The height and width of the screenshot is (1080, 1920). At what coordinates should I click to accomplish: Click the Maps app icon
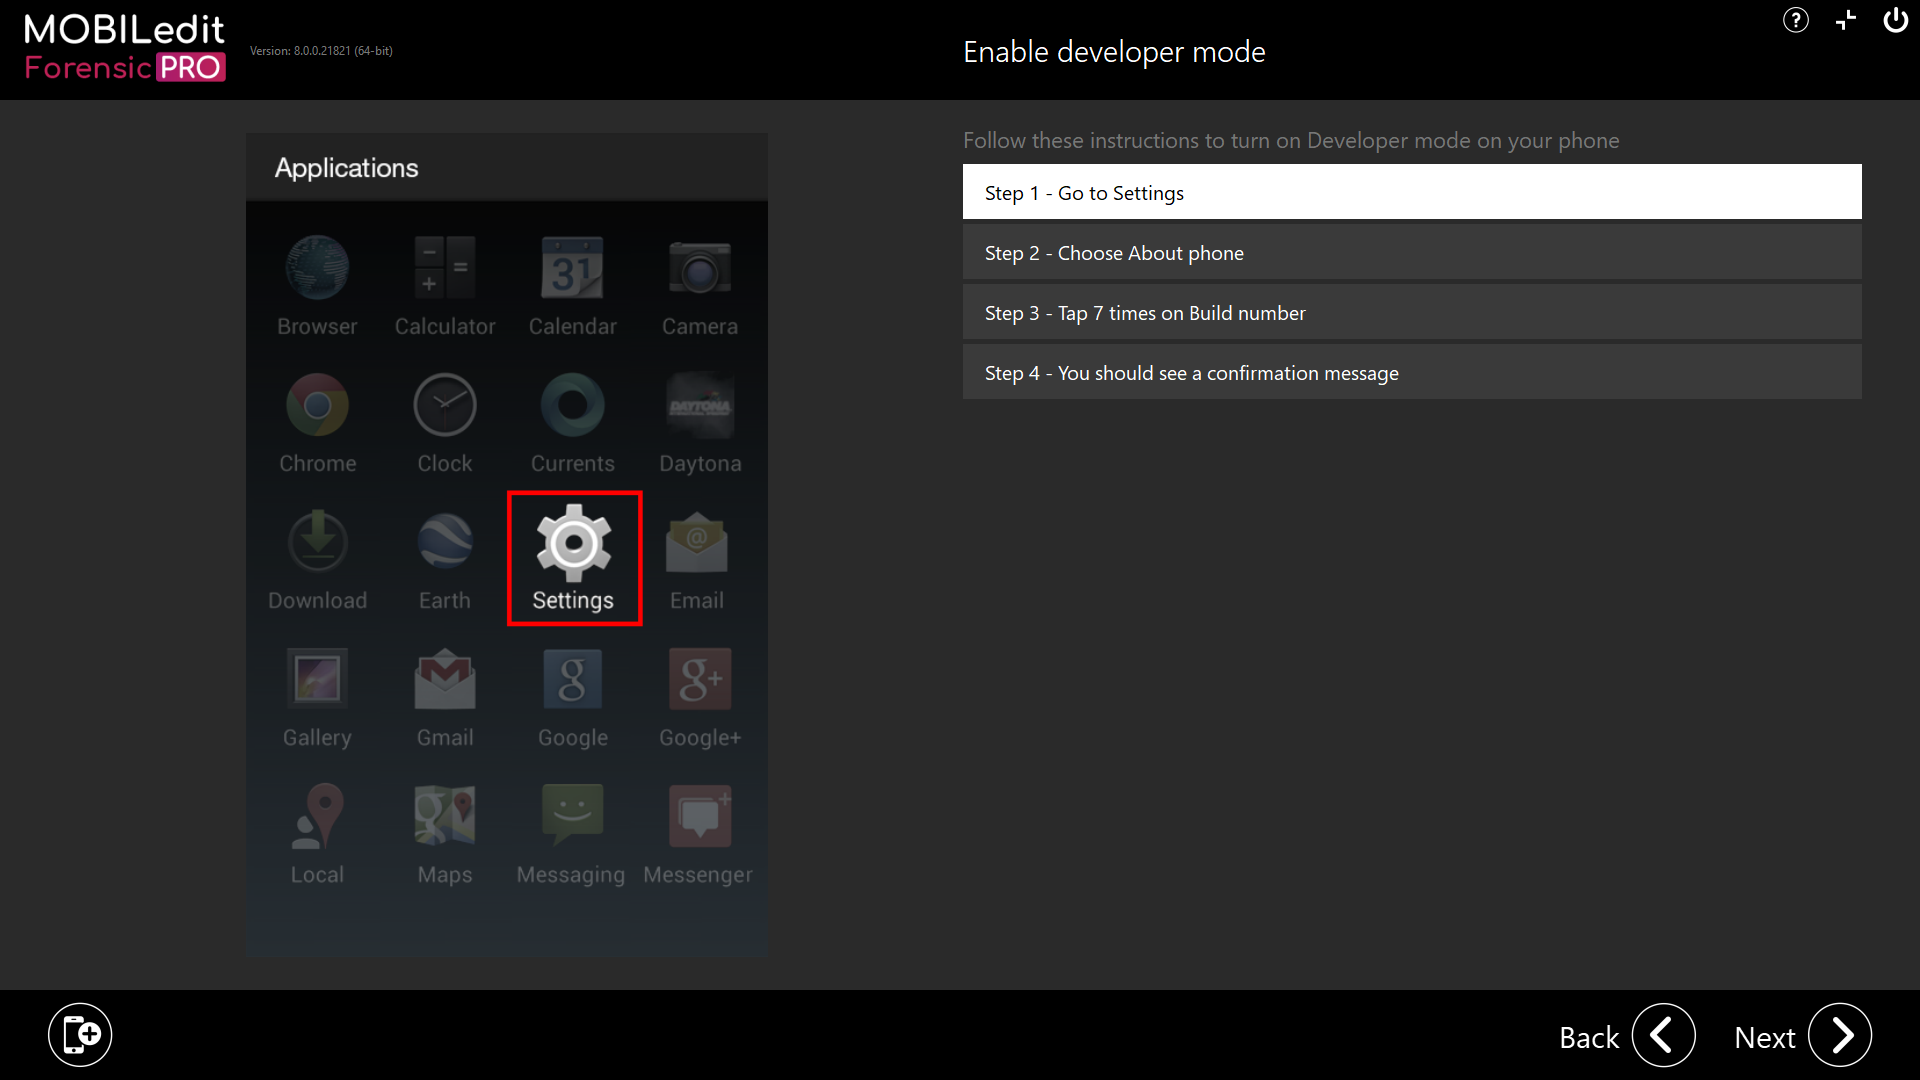[445, 817]
